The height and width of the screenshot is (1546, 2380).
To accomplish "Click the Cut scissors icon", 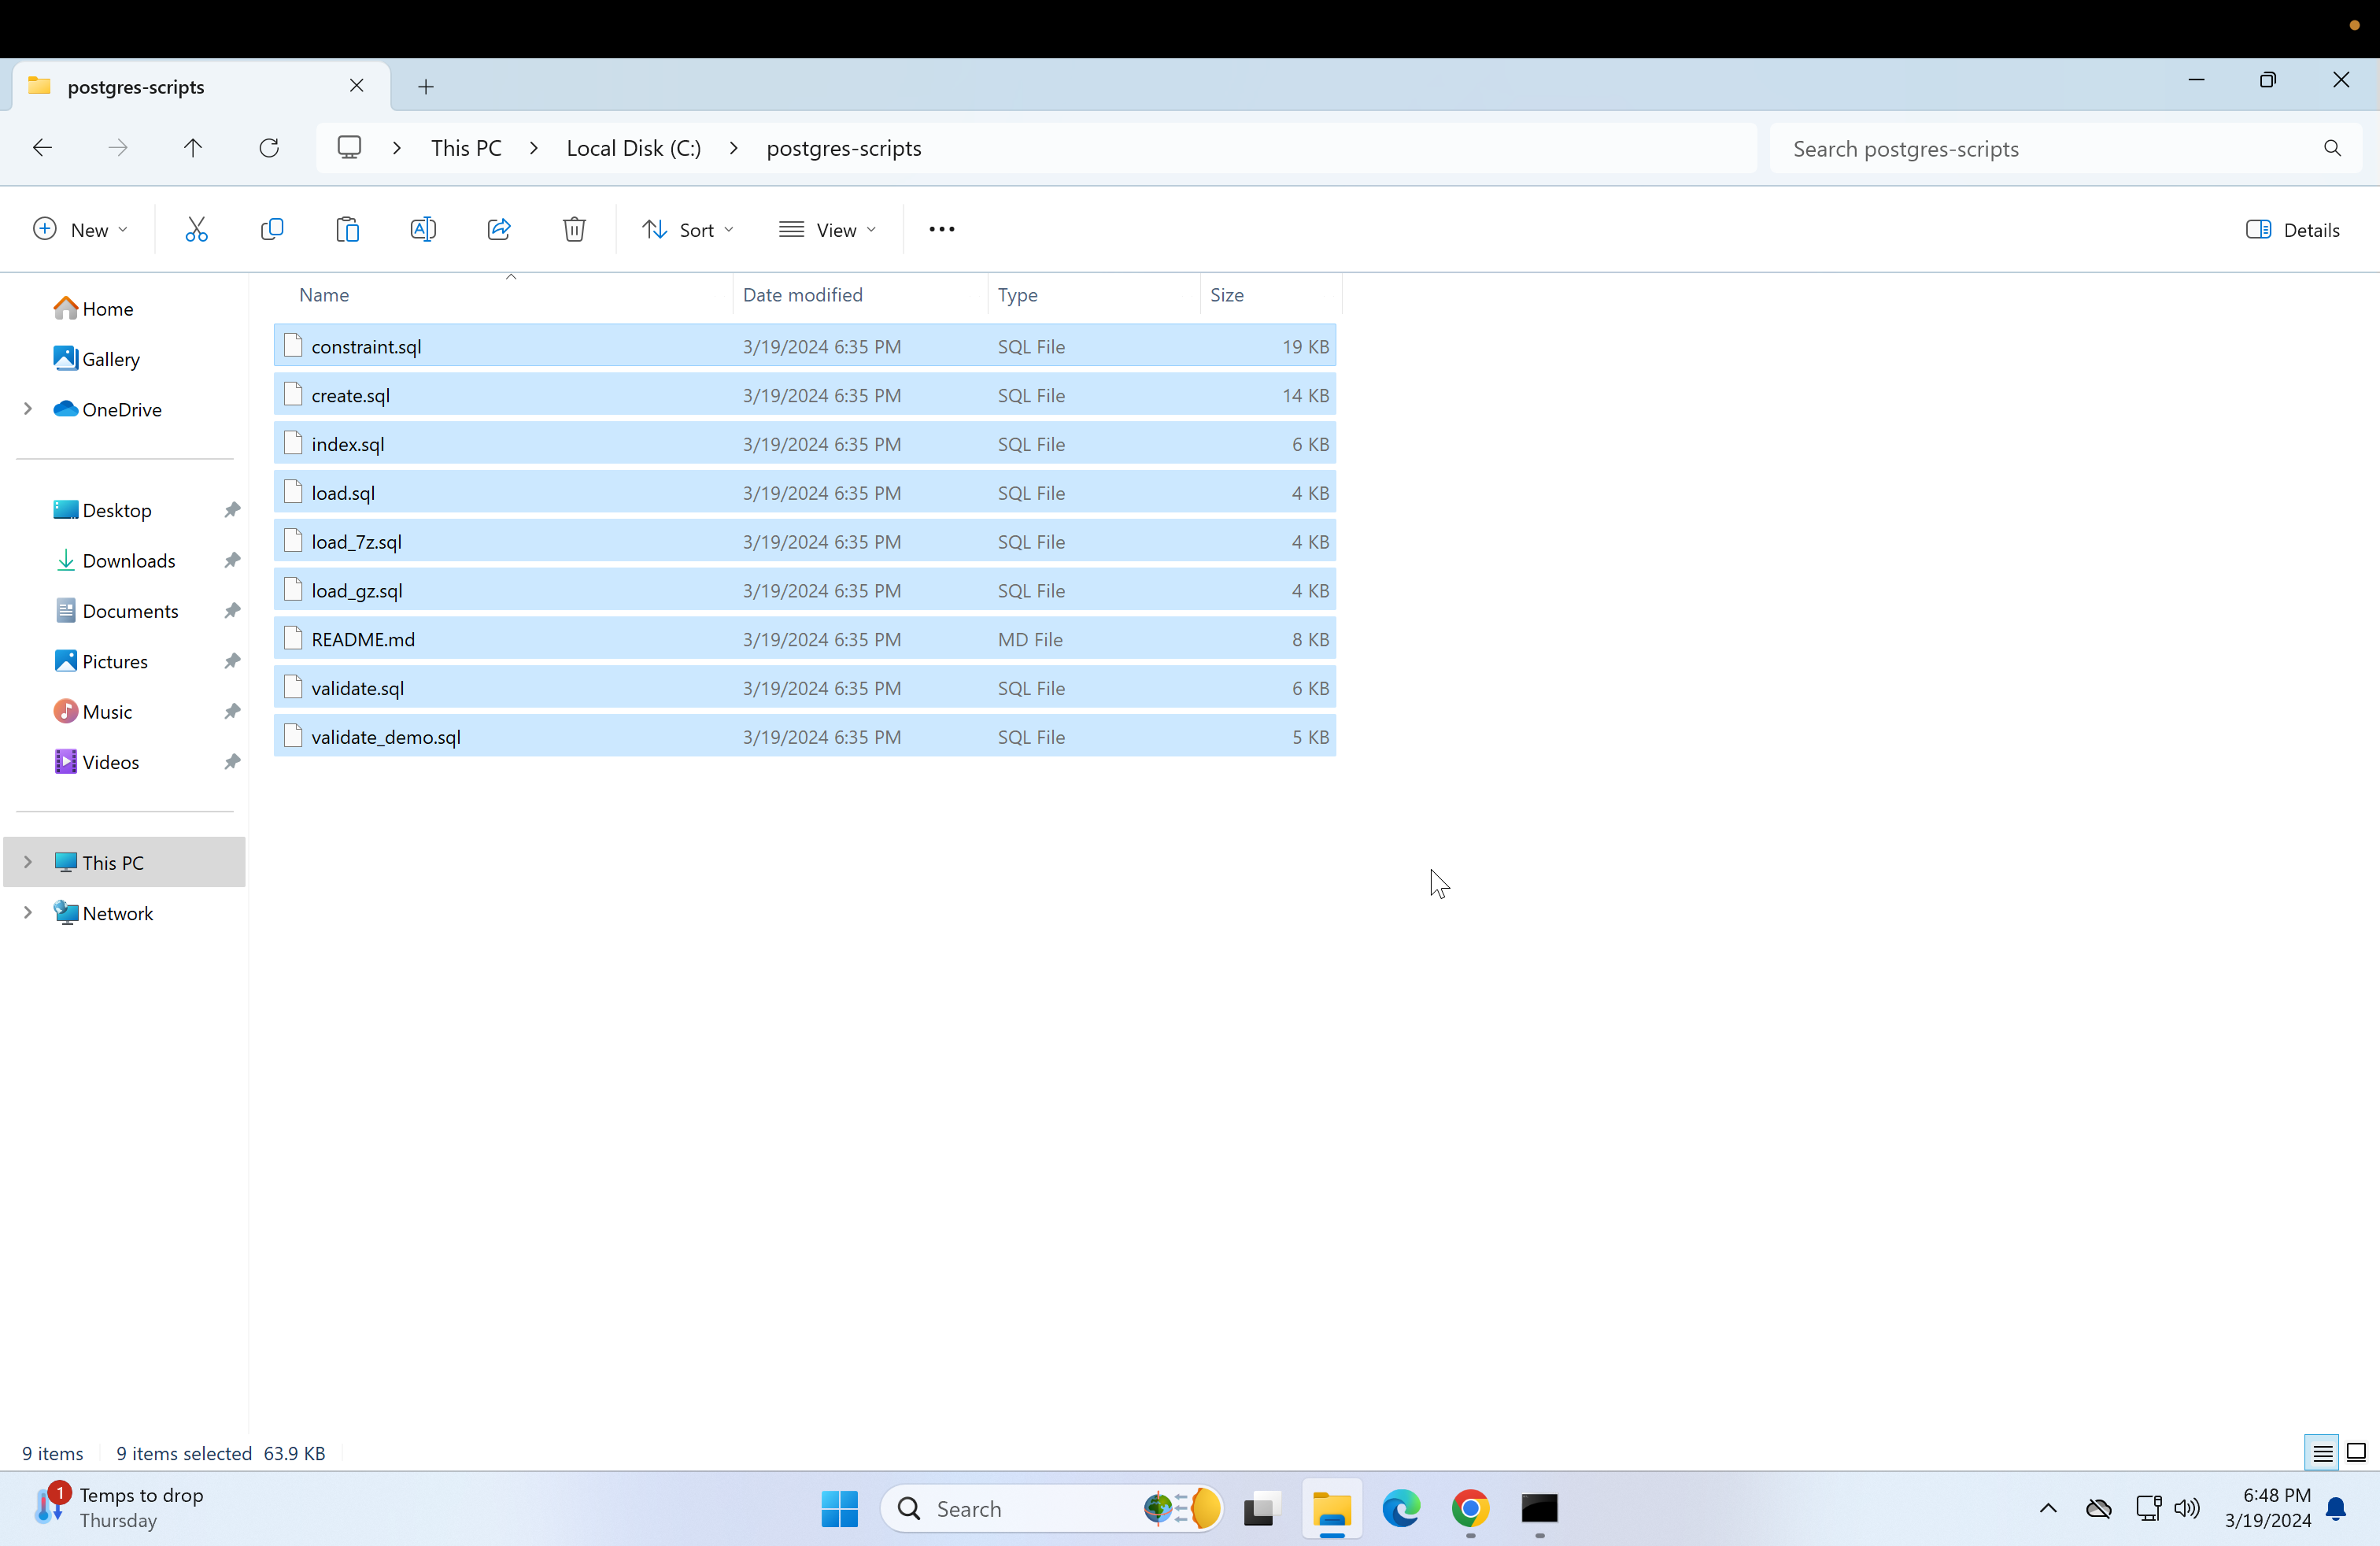I will pyautogui.click(x=196, y=229).
